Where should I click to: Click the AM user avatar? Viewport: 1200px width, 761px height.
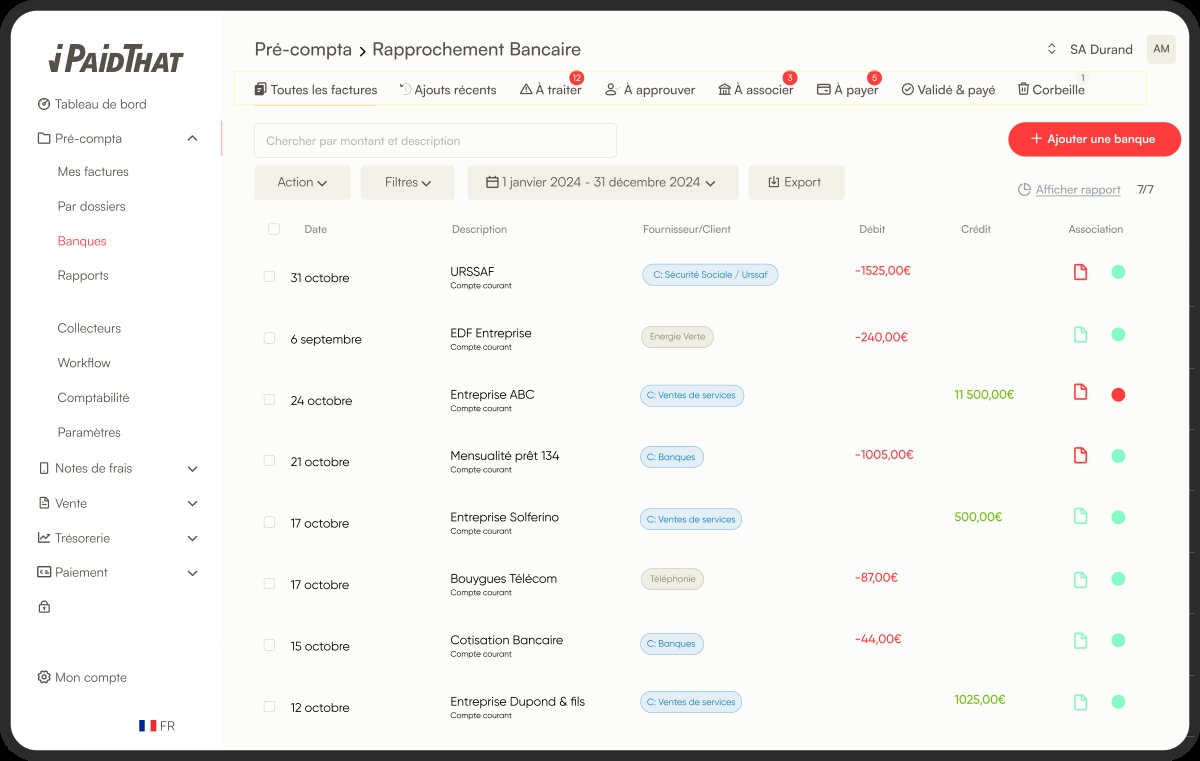[1161, 49]
